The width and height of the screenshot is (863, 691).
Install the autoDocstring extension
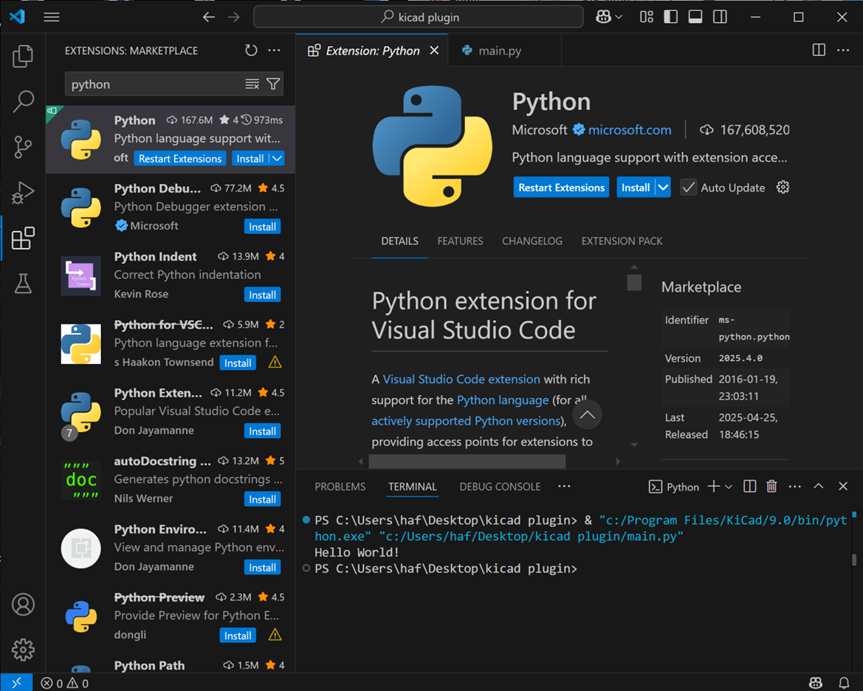coord(262,499)
